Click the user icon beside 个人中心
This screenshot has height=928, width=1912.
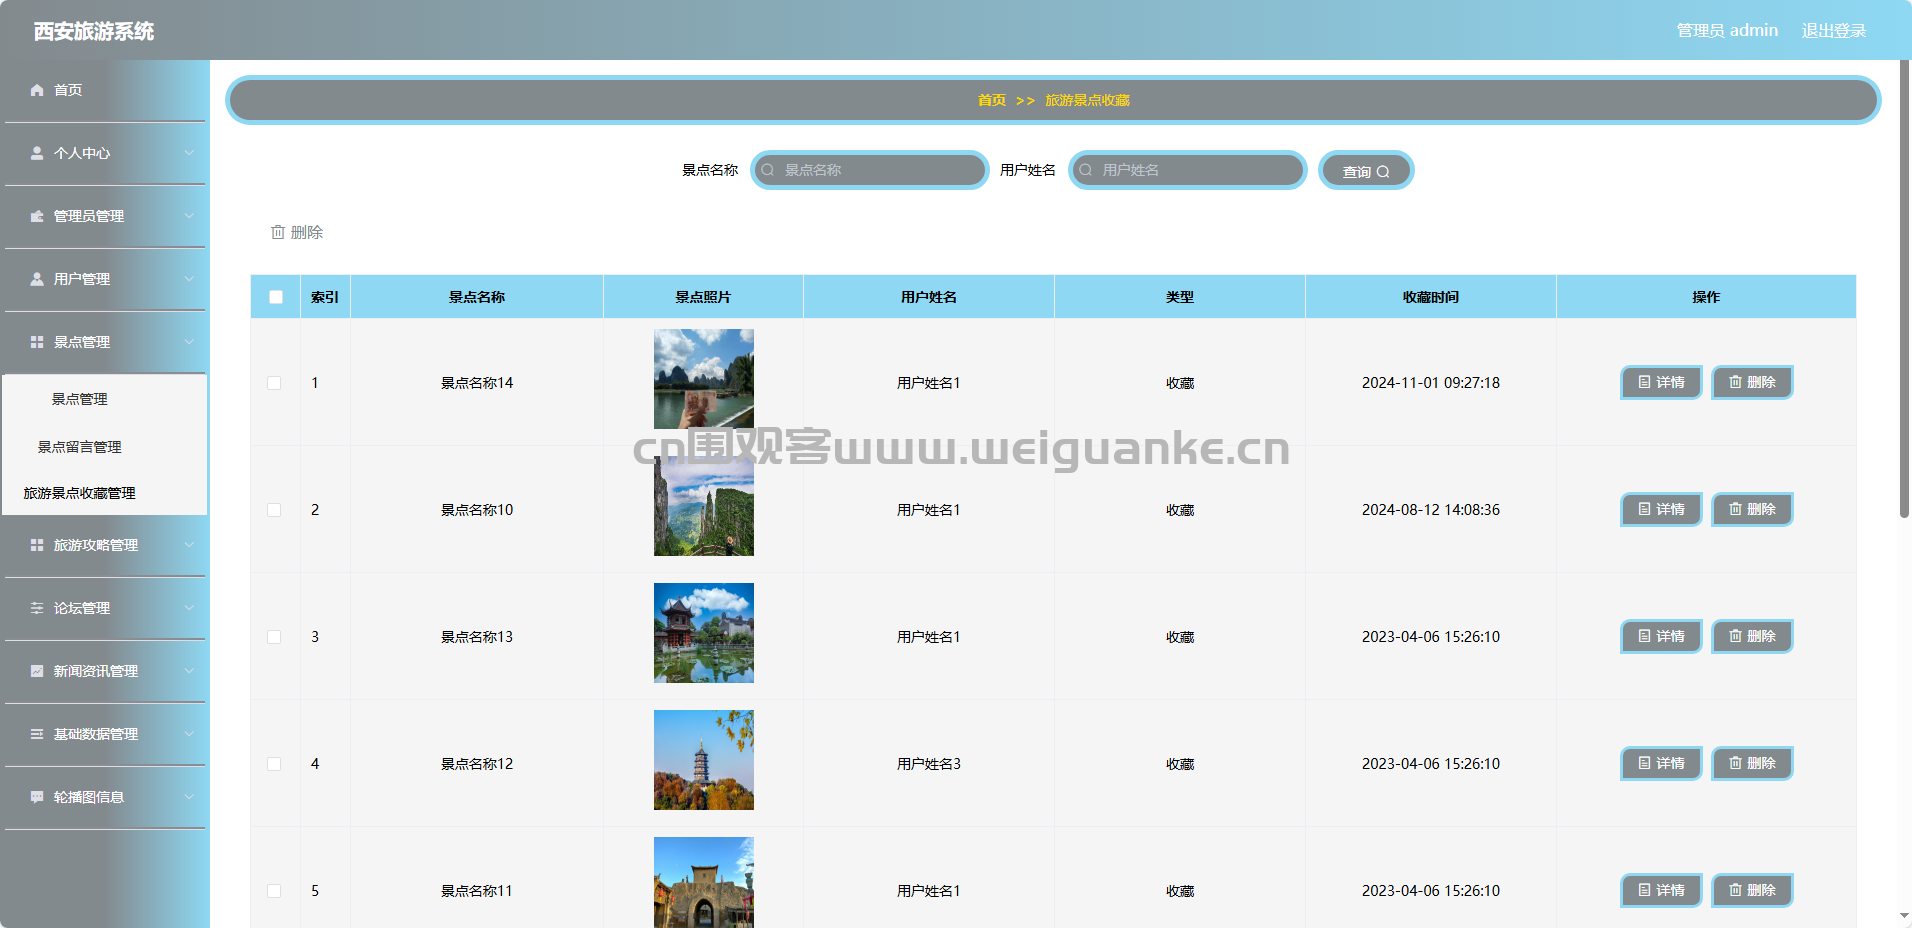click(37, 153)
